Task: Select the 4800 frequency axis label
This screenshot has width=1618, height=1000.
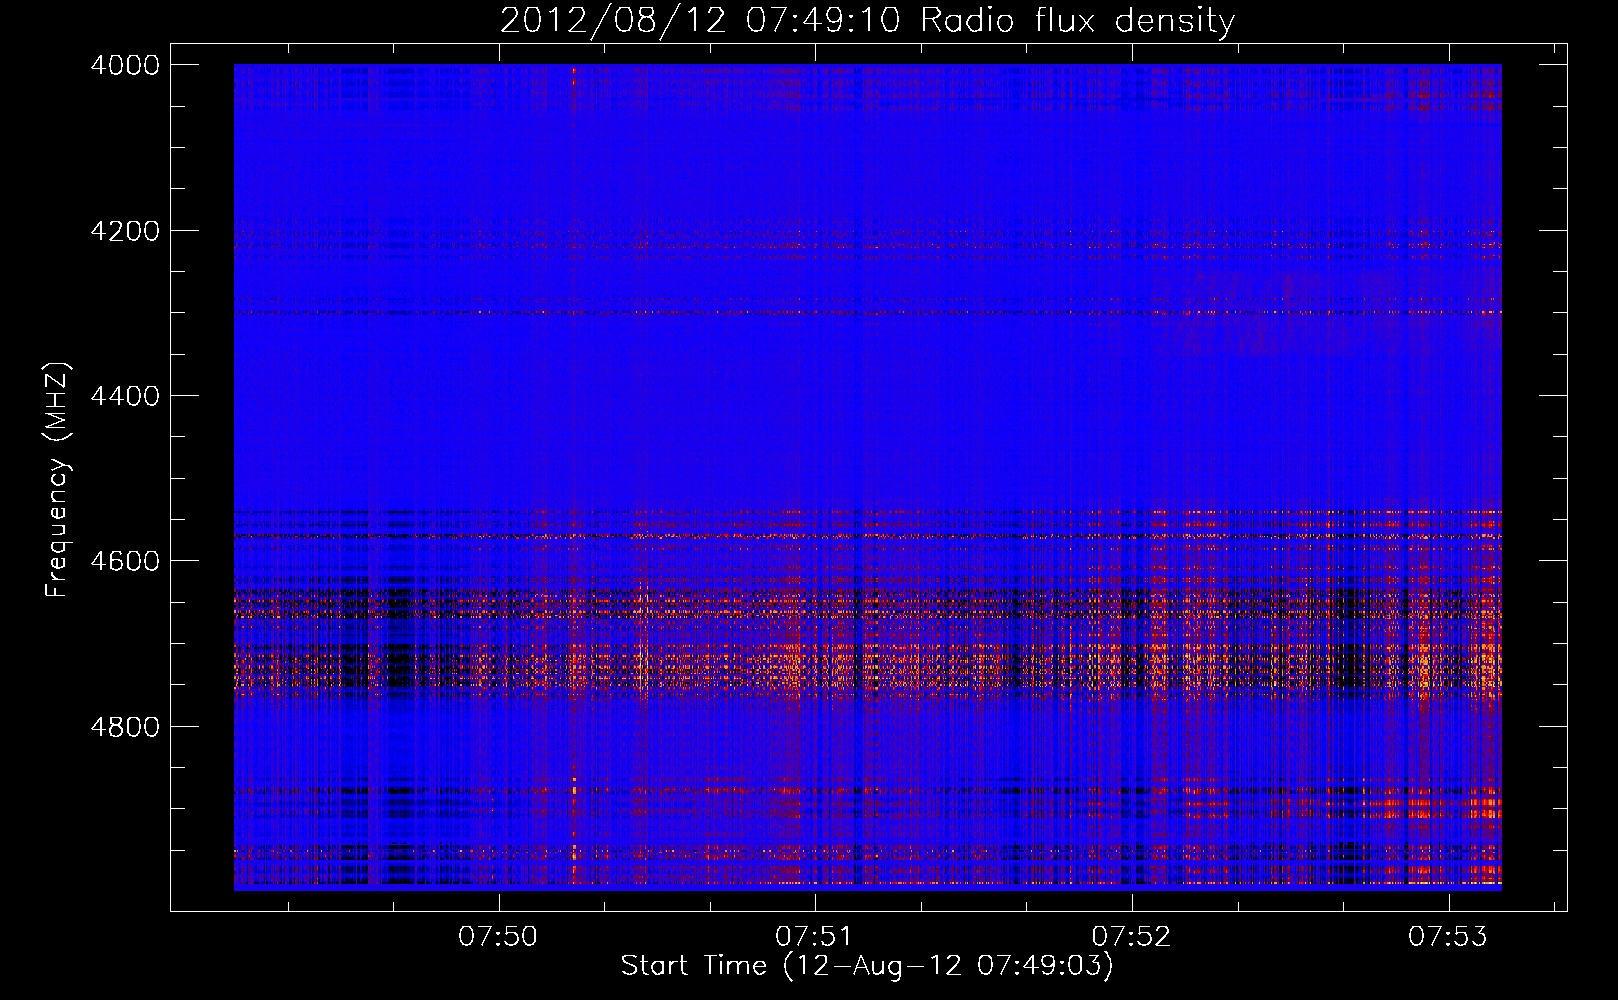Action: (125, 726)
